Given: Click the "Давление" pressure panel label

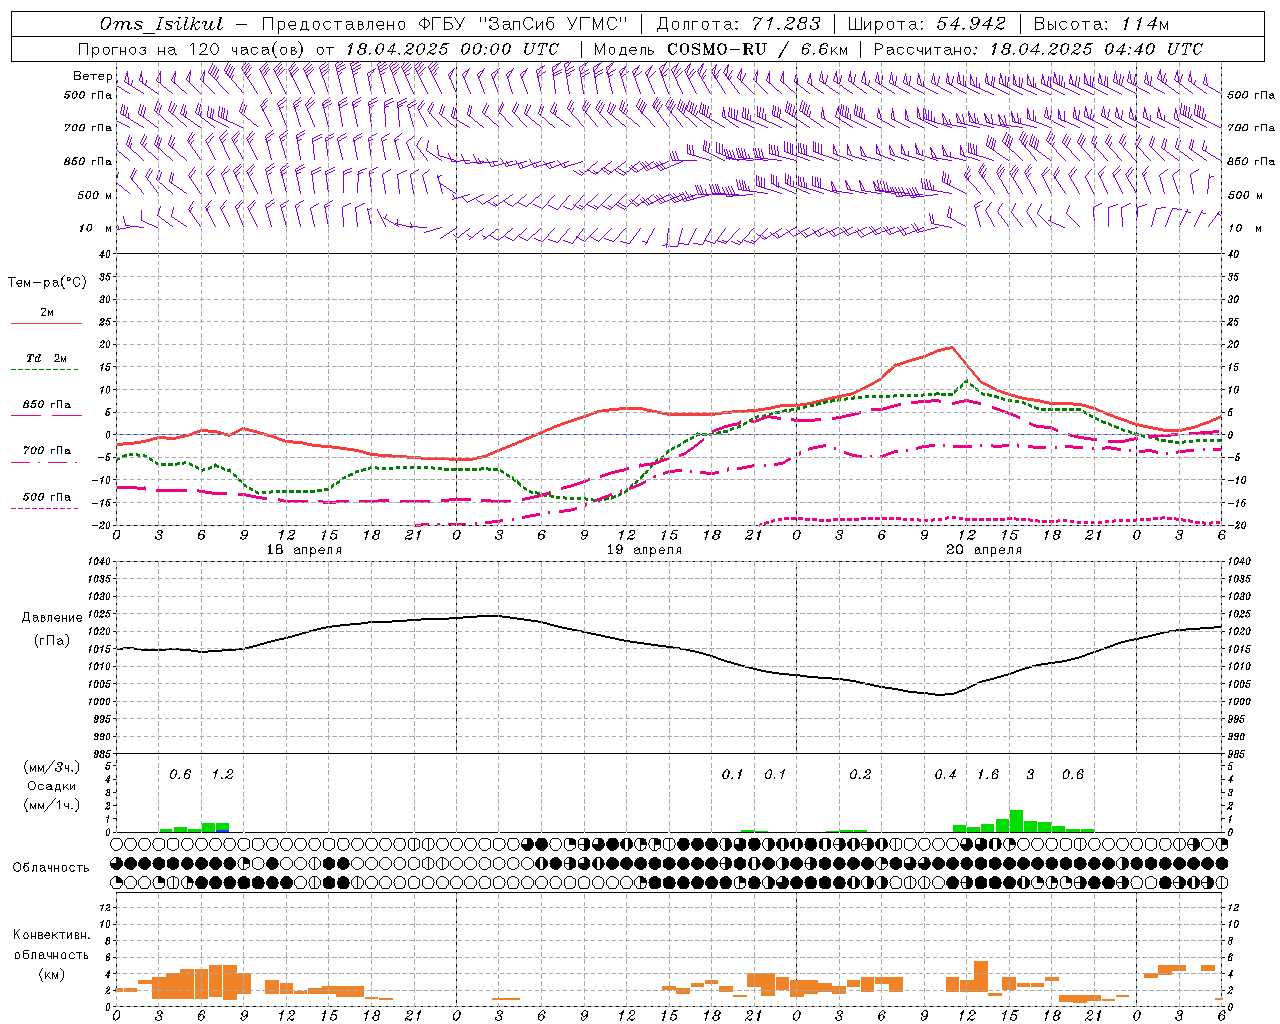Looking at the screenshot, I should click(x=52, y=618).
